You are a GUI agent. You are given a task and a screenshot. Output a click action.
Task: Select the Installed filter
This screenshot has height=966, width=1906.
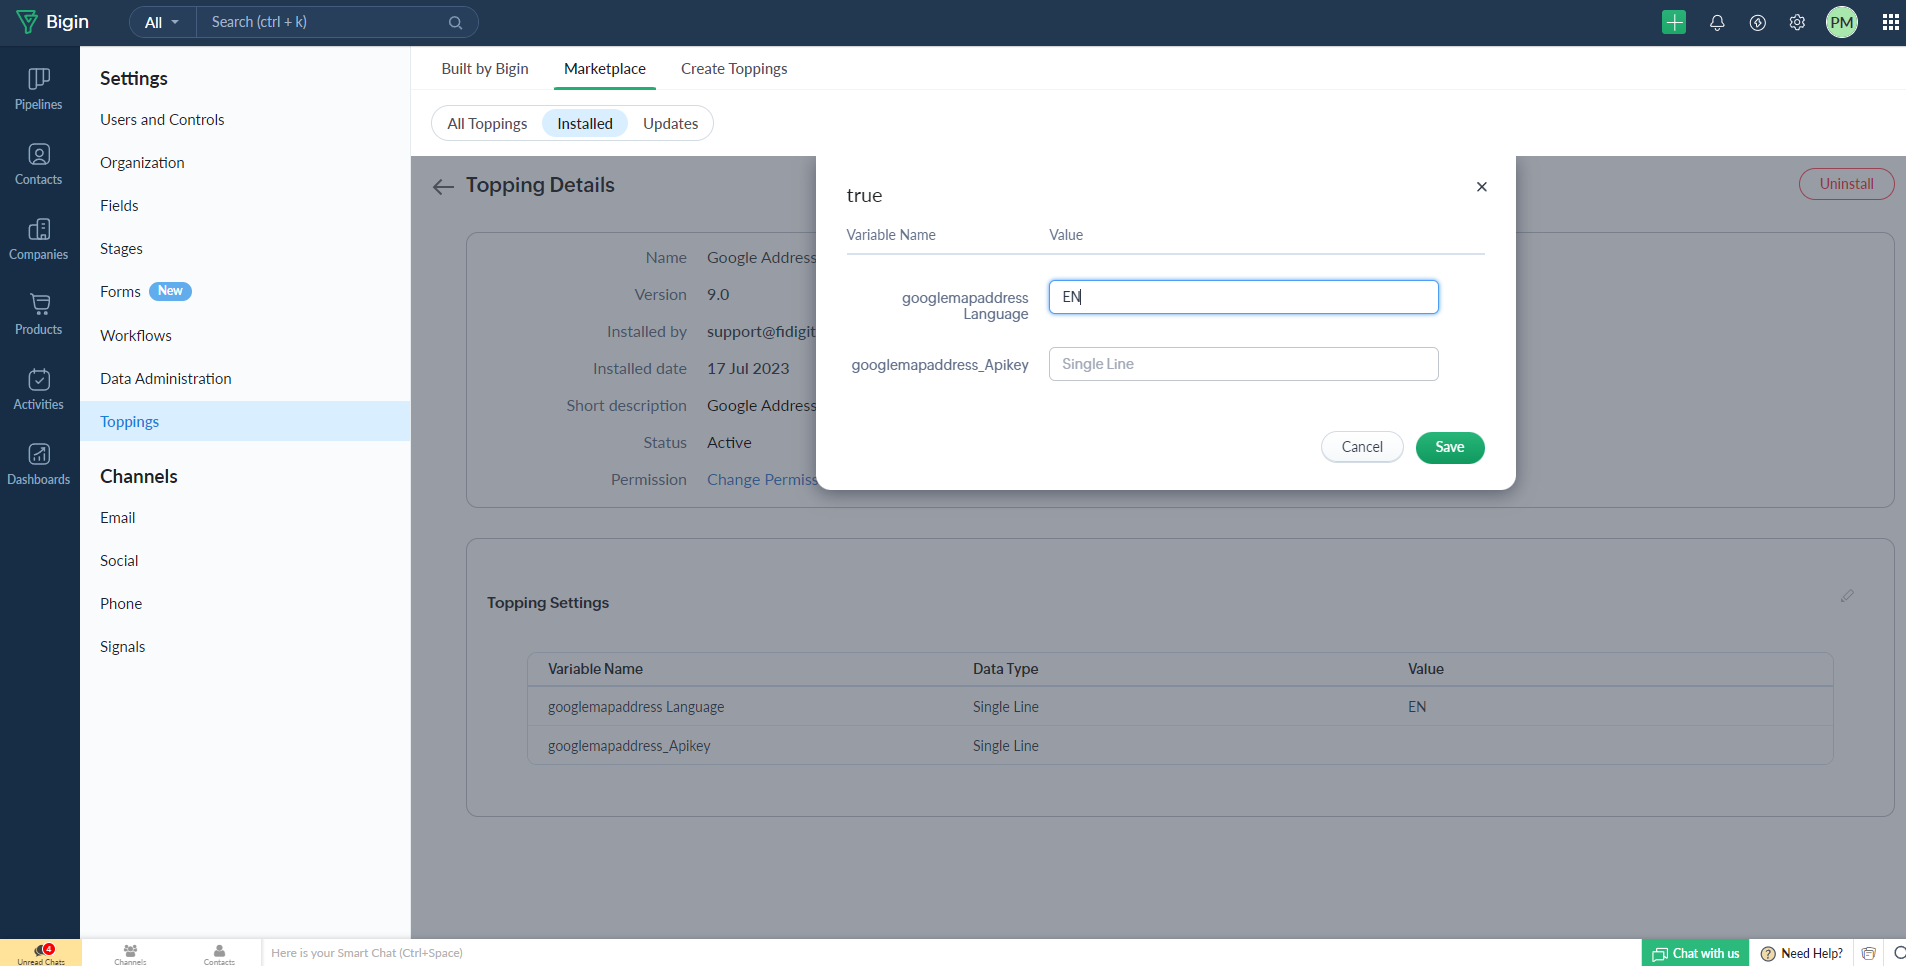click(585, 123)
